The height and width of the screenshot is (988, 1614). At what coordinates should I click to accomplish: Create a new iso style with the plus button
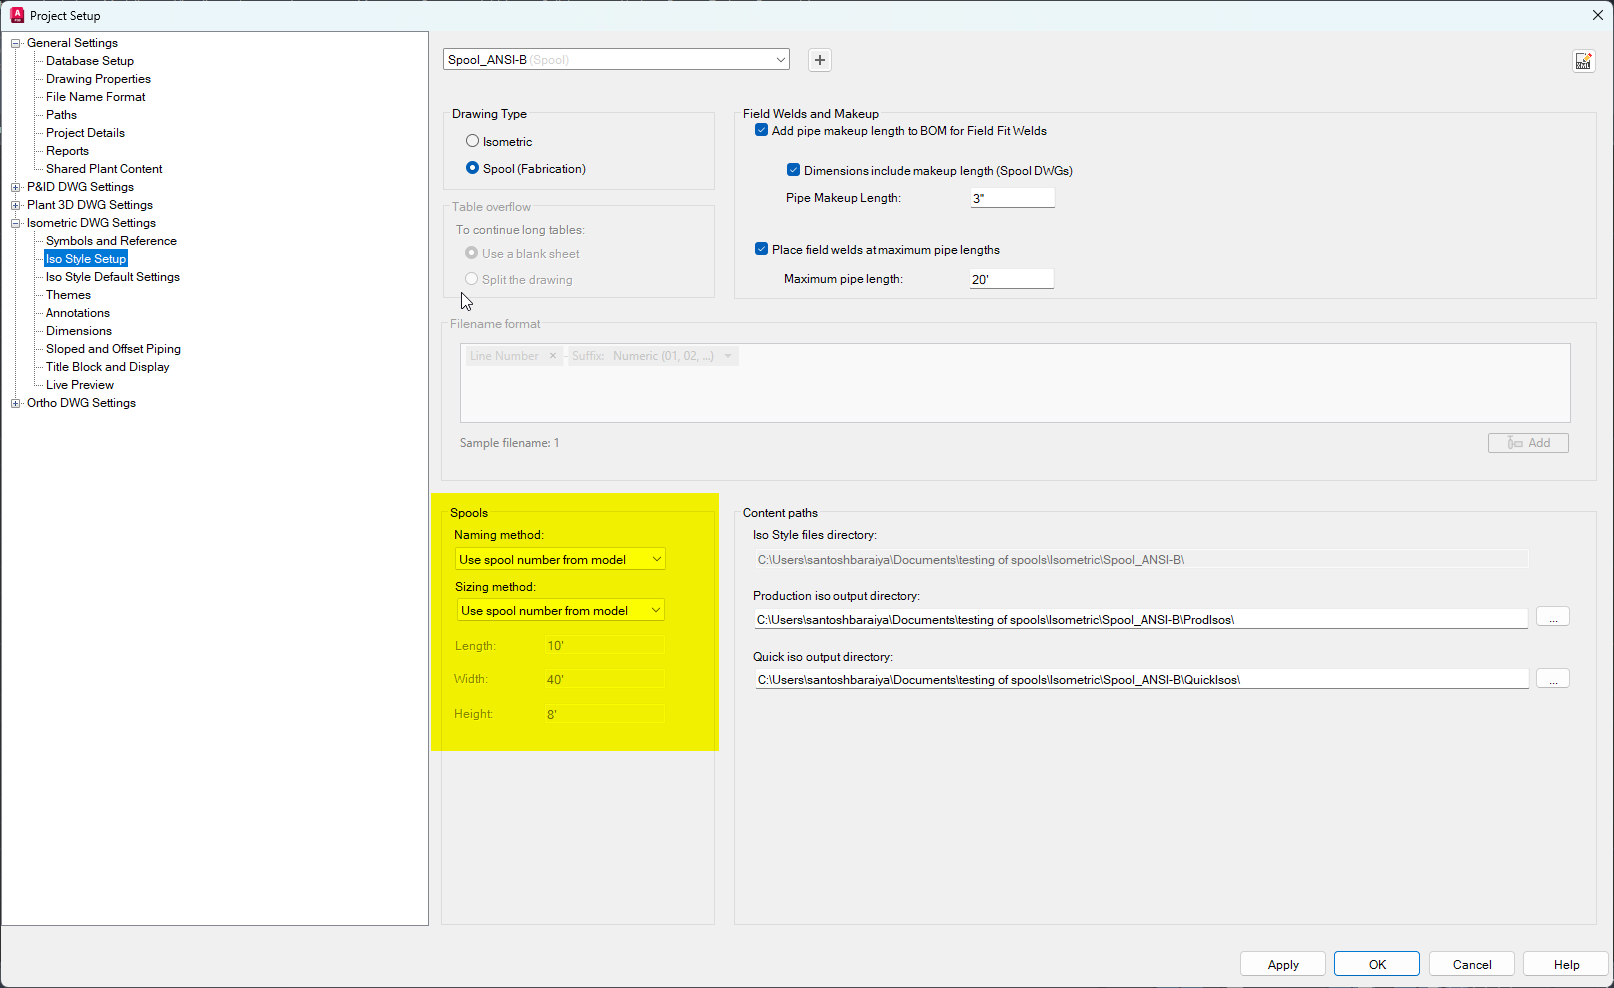coord(819,60)
